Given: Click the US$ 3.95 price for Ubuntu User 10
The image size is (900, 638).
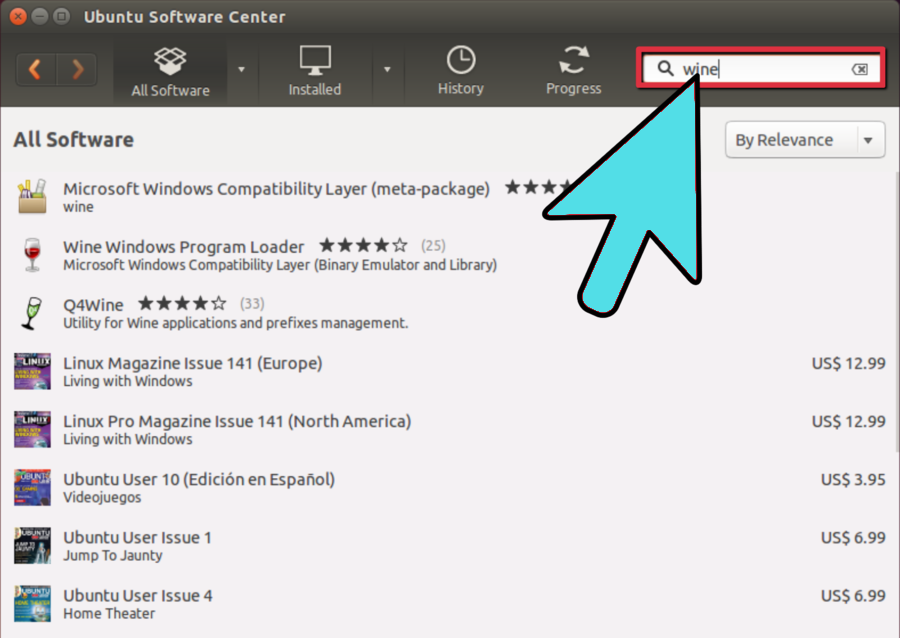Looking at the screenshot, I should click(853, 480).
